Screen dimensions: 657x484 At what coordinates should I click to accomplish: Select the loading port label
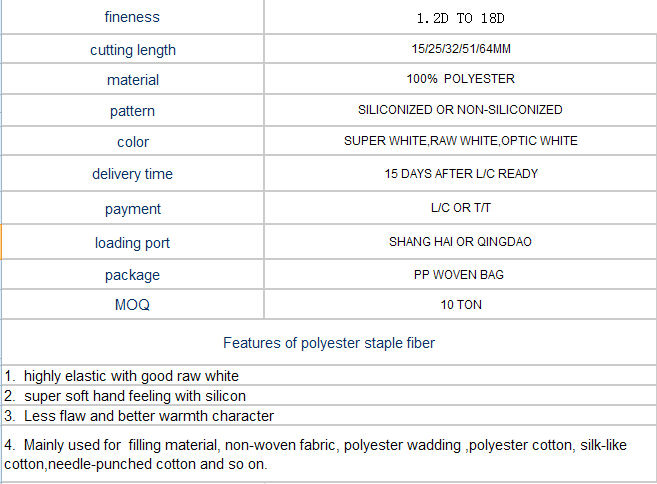tap(132, 243)
